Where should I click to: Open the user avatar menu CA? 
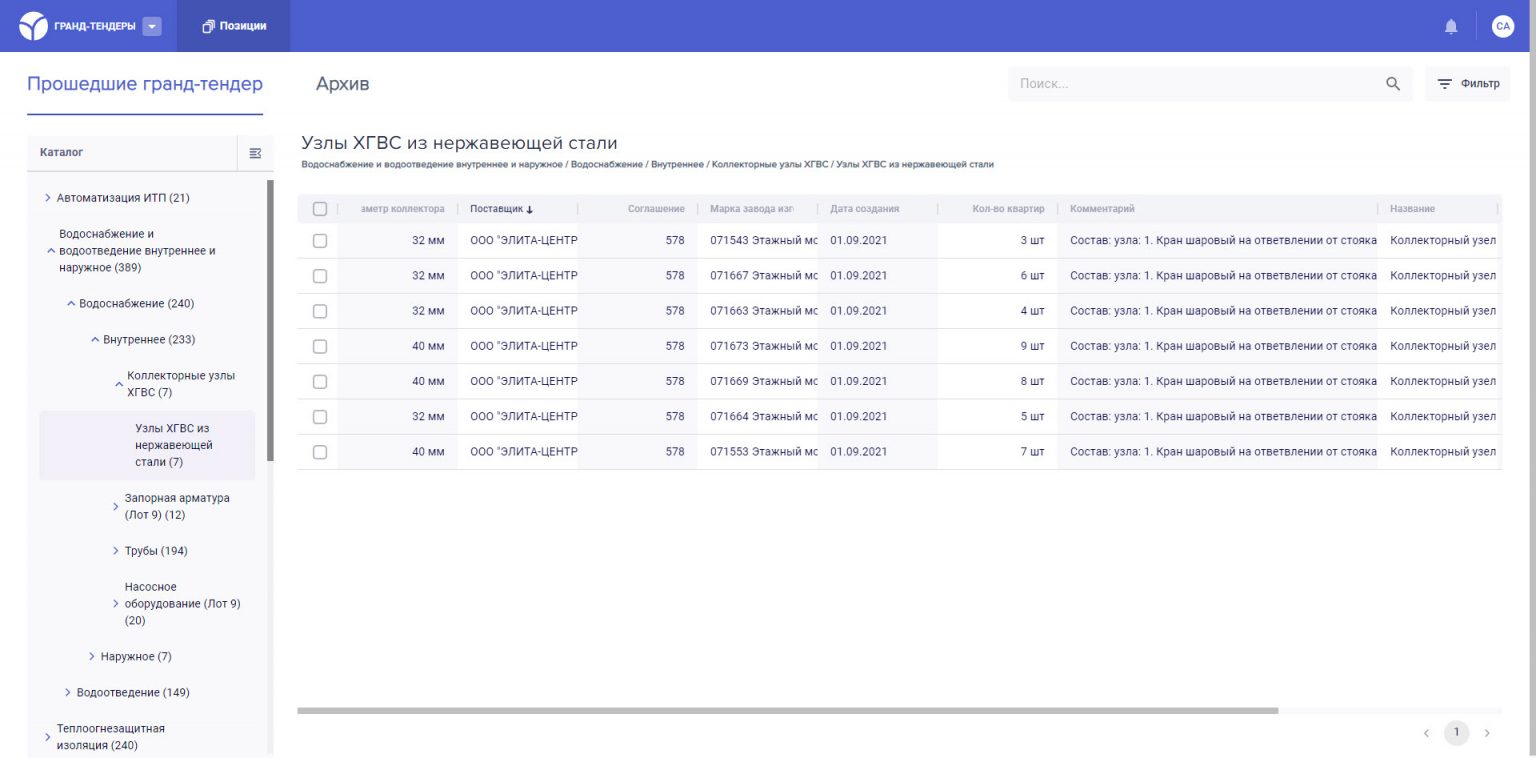tap(1503, 26)
